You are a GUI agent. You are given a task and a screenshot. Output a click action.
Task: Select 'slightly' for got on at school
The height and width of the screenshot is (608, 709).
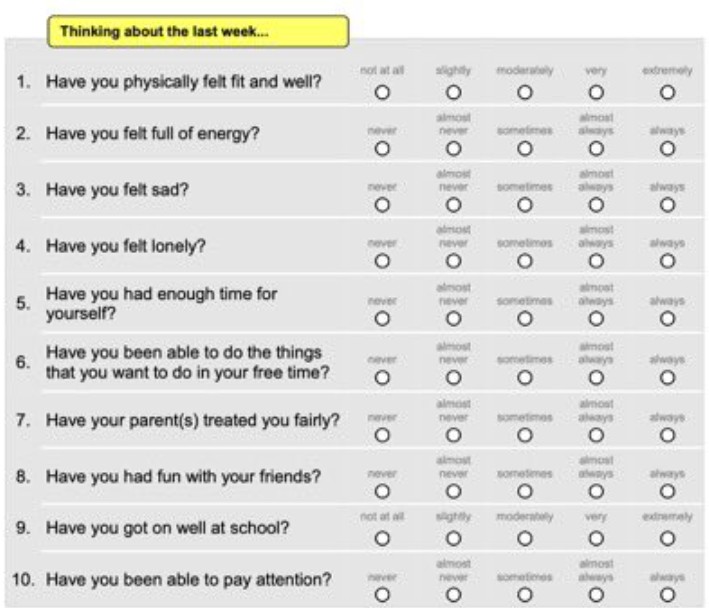click(453, 538)
